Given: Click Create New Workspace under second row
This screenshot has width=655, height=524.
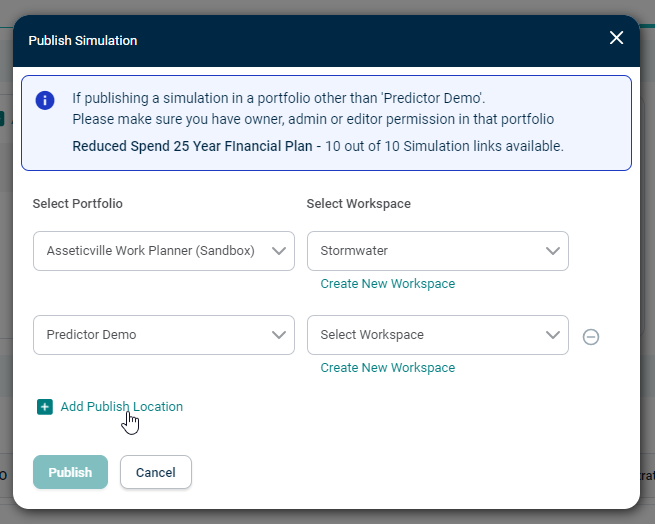Looking at the screenshot, I should point(388,368).
